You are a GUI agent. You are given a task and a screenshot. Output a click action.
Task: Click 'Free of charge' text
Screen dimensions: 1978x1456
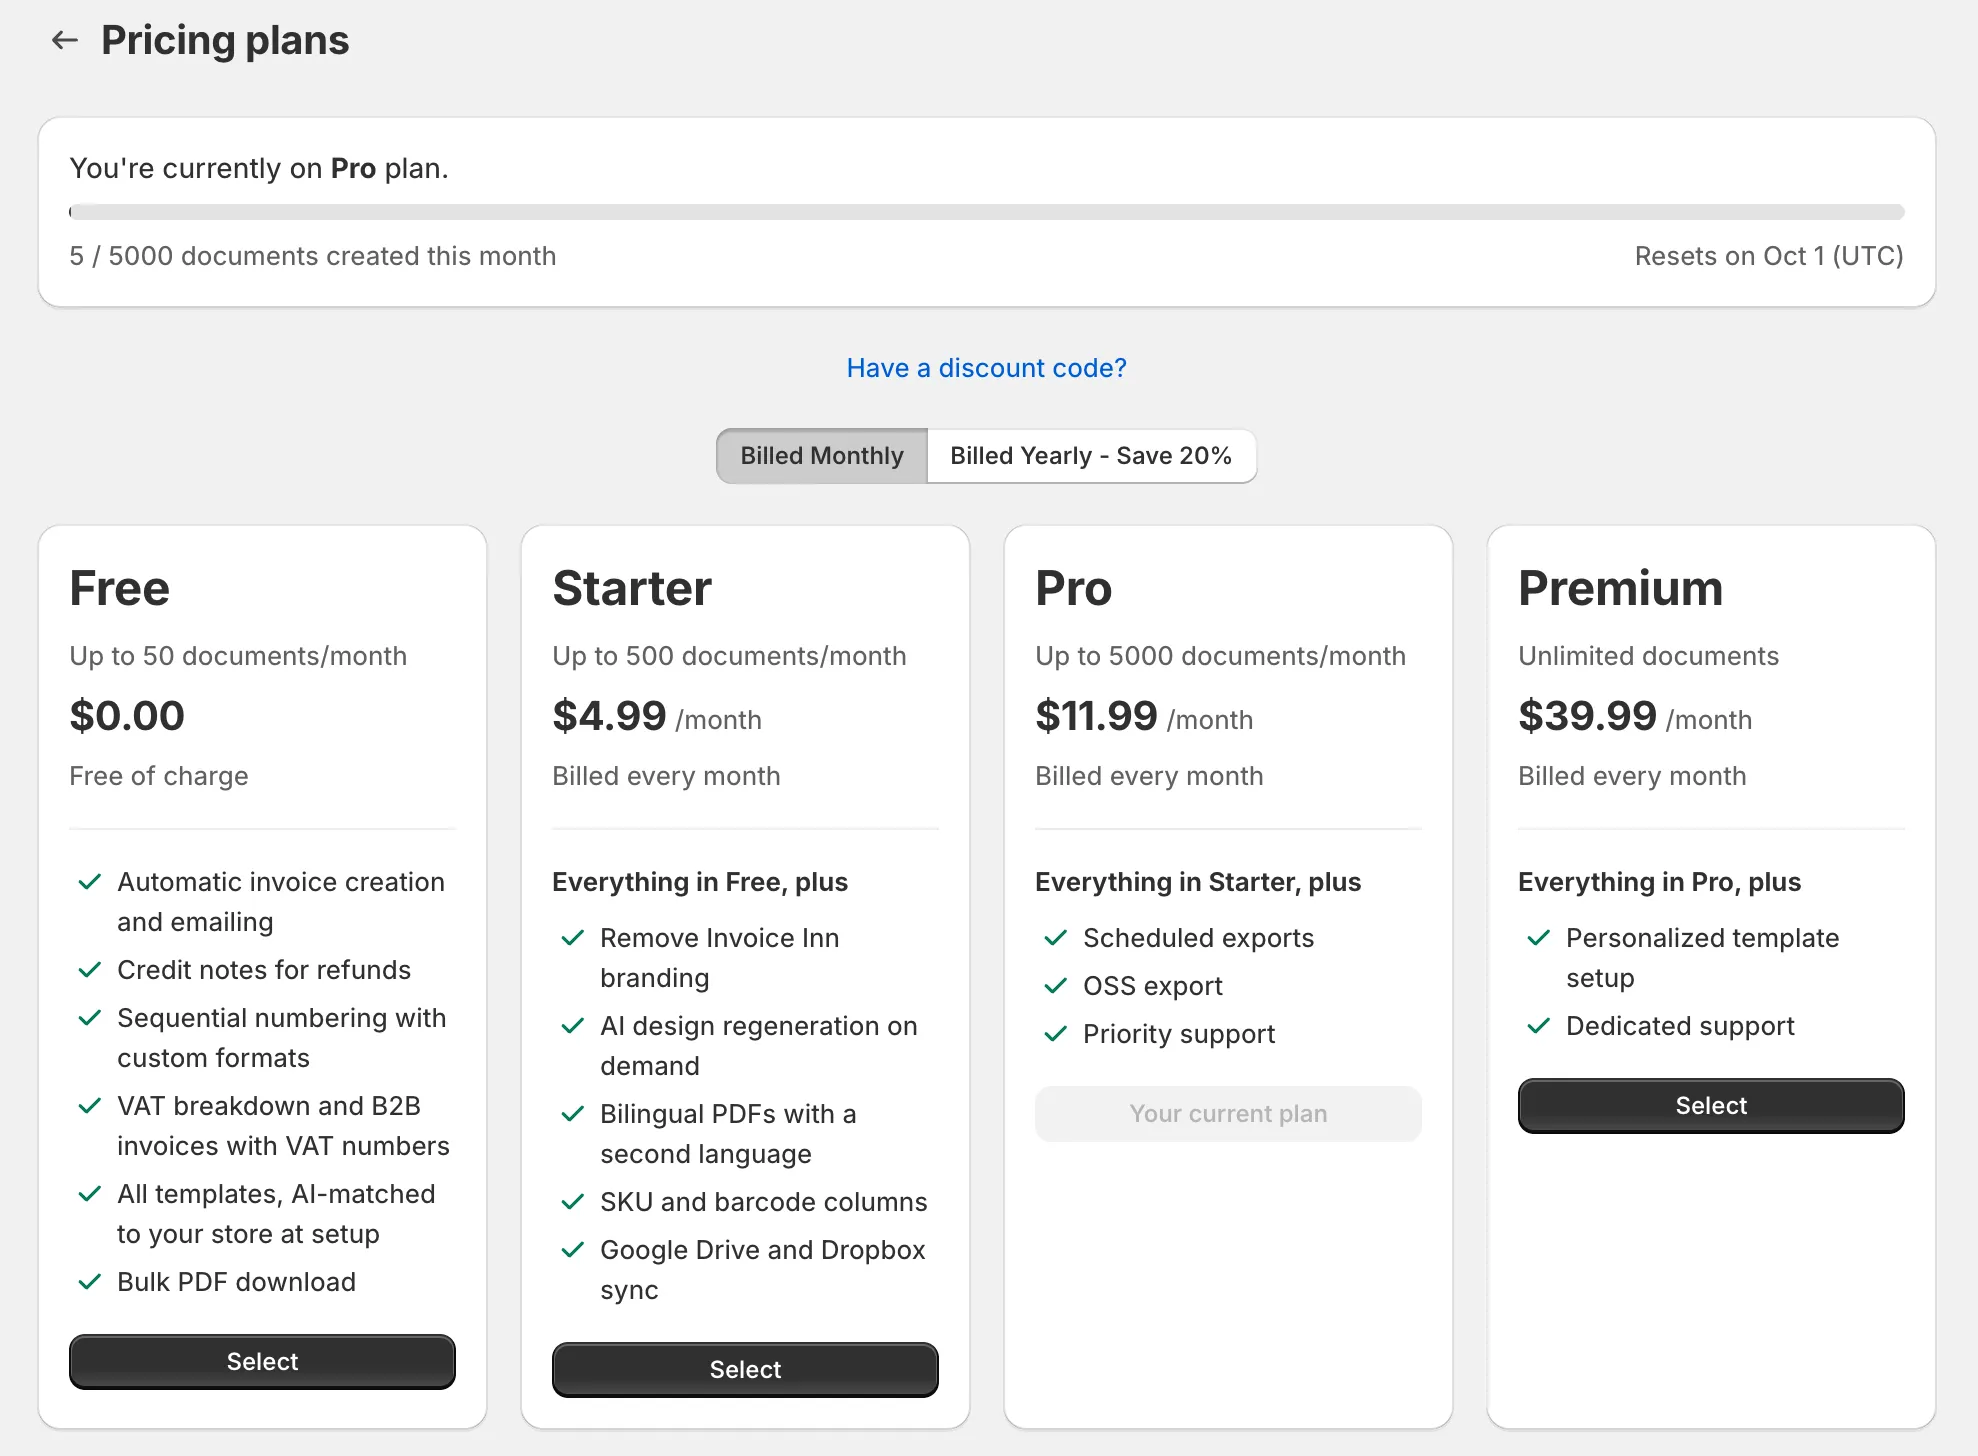coord(159,776)
